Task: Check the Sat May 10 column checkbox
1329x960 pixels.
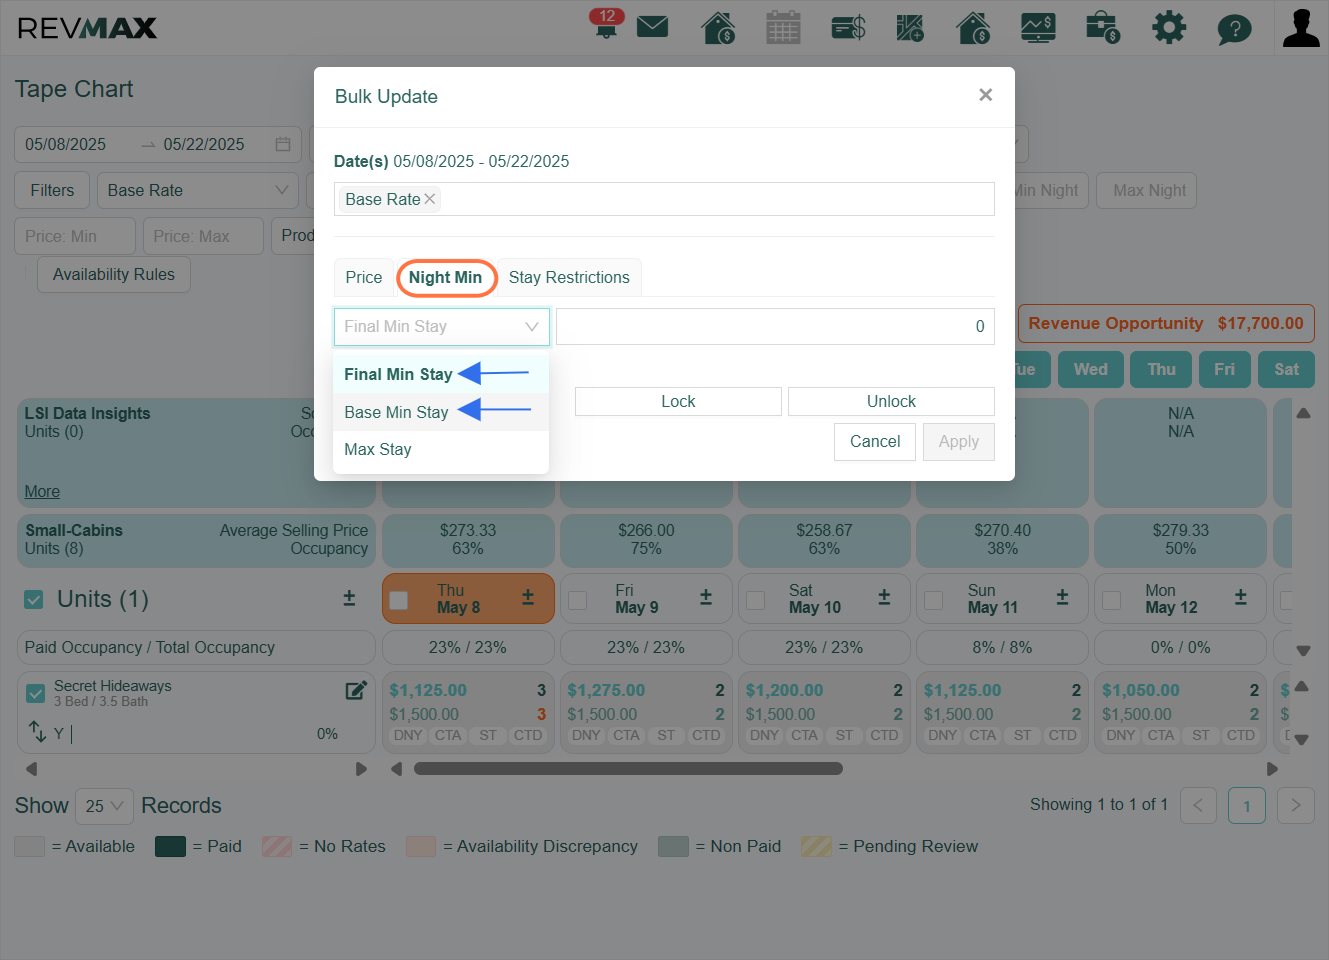Action: (756, 600)
